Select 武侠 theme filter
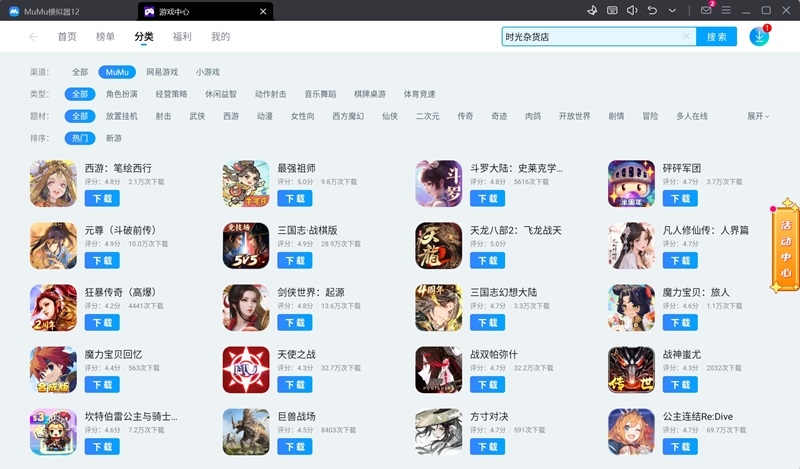This screenshot has height=469, width=800. pyautogui.click(x=197, y=116)
